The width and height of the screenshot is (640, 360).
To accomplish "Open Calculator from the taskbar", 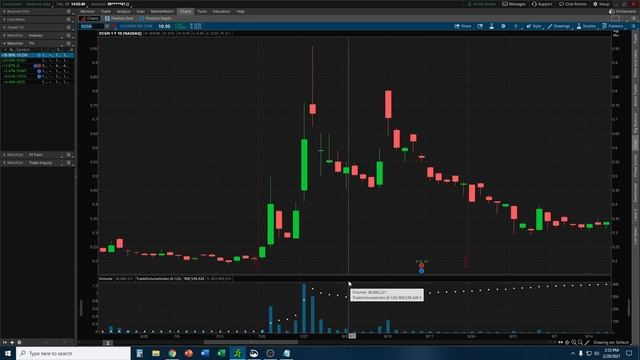I will [139, 353].
